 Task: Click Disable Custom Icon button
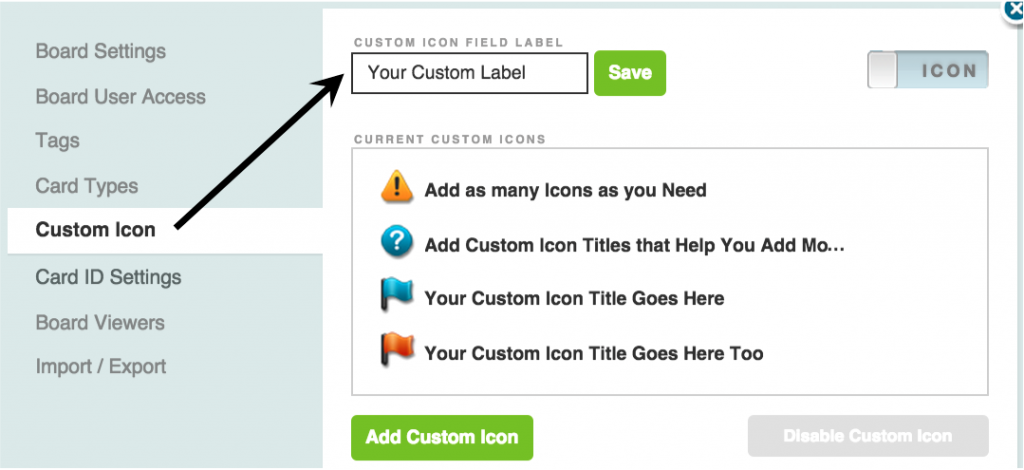click(868, 435)
